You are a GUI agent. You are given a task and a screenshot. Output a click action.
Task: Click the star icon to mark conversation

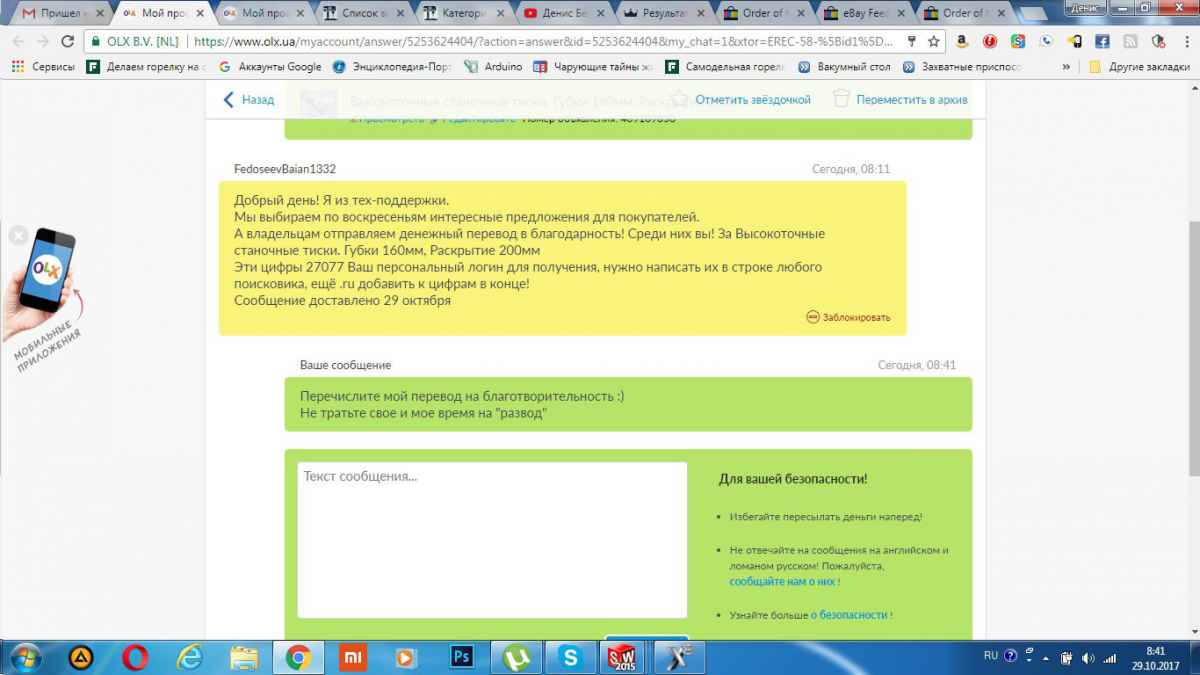(x=680, y=99)
